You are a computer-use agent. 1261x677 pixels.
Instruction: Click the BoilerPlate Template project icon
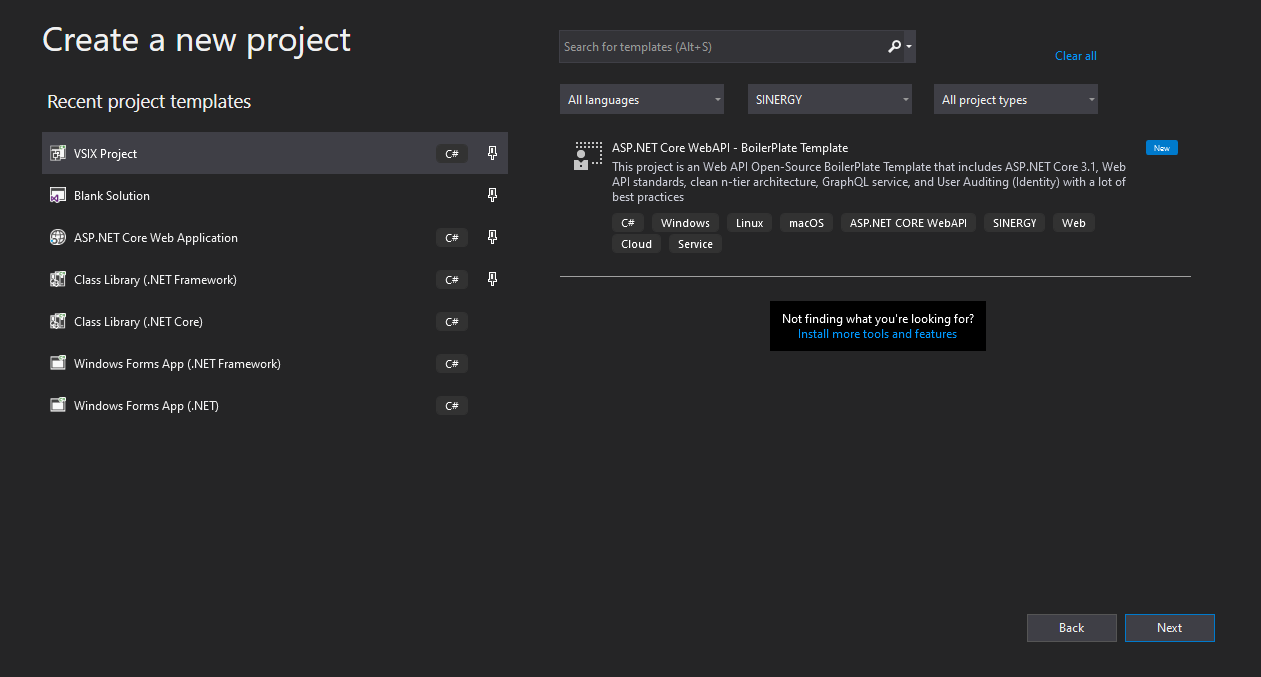pos(588,156)
